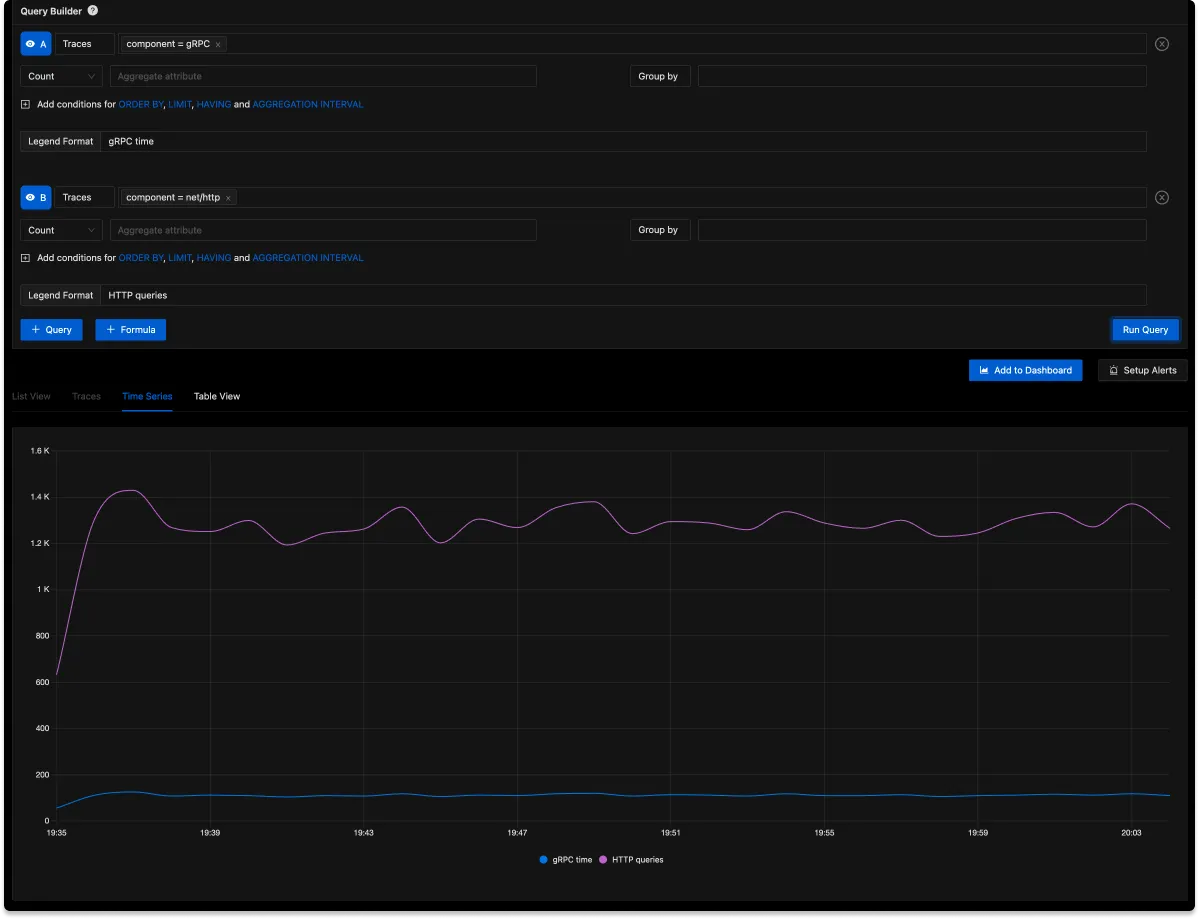This screenshot has height=919, width=1199.
Task: Focus Aggregate attribute field of query B
Action: [x=323, y=230]
